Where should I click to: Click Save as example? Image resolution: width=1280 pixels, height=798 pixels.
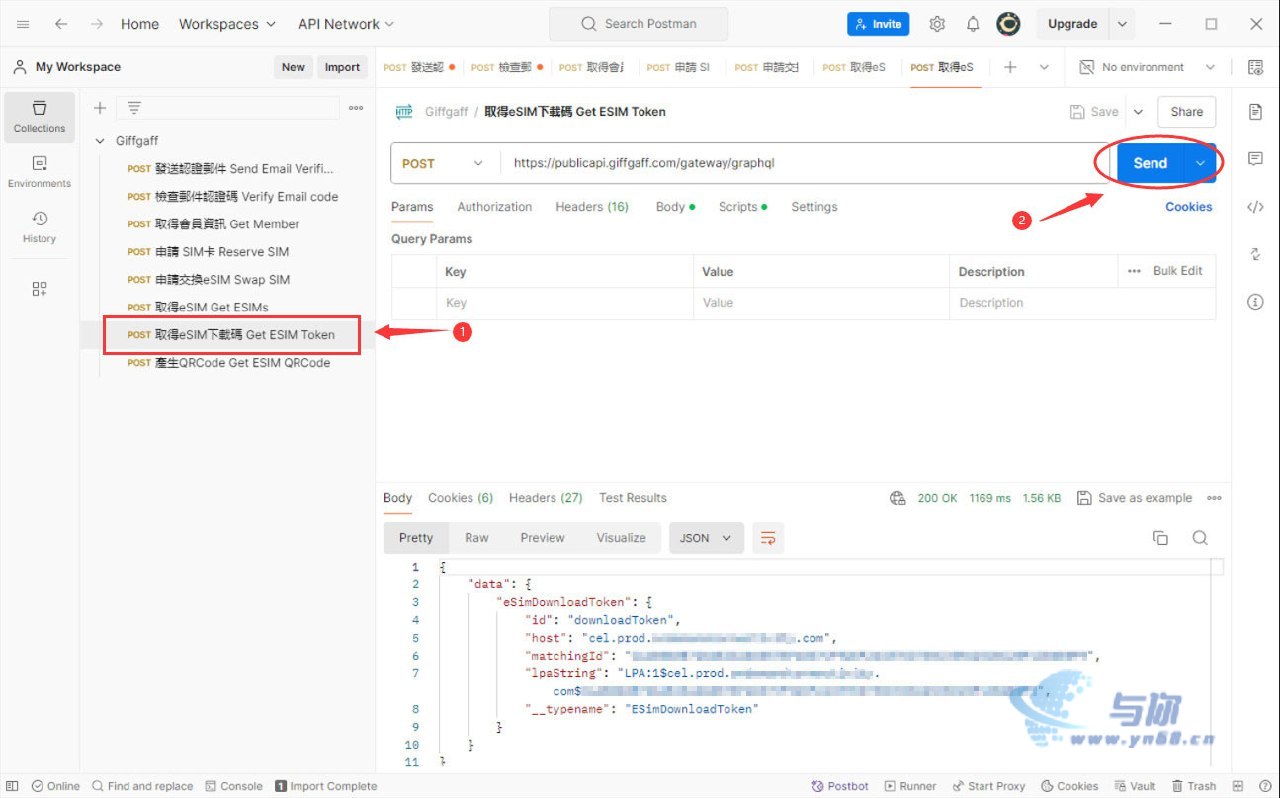[1134, 498]
